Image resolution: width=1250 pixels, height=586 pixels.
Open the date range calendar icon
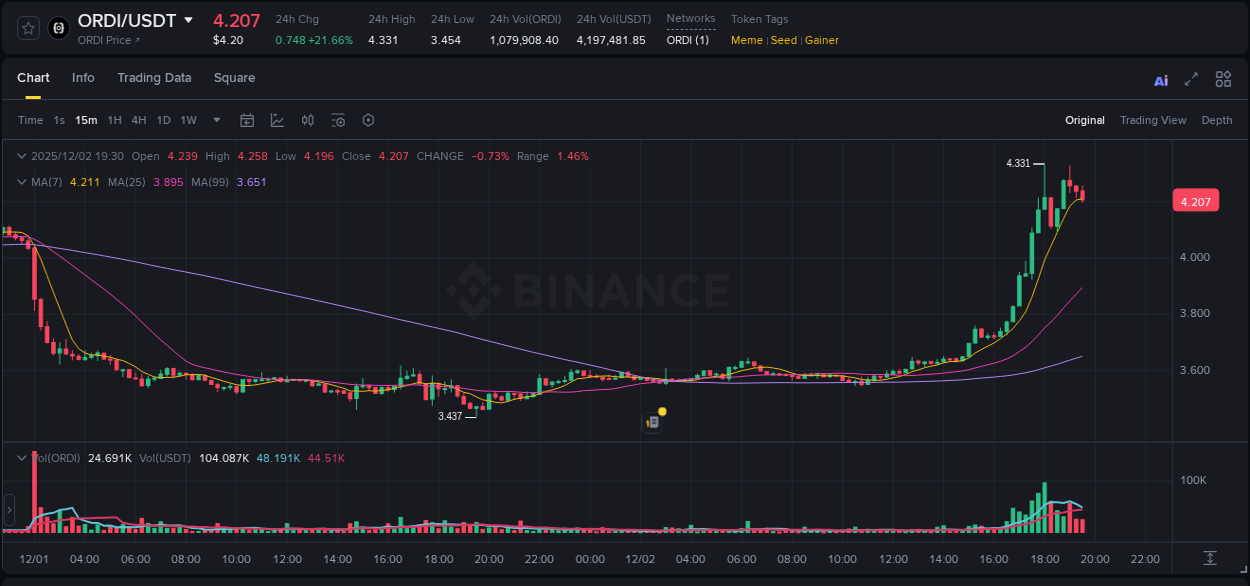tap(247, 120)
